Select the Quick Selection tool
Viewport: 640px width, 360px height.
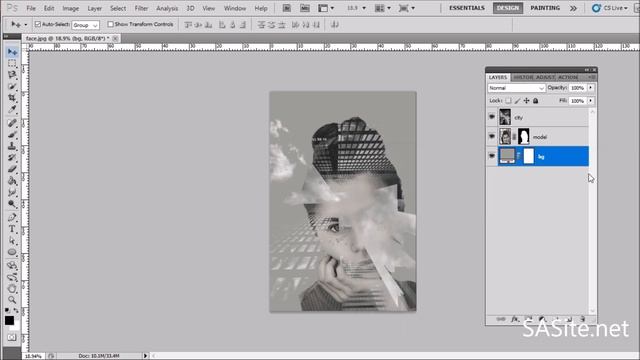click(12, 87)
